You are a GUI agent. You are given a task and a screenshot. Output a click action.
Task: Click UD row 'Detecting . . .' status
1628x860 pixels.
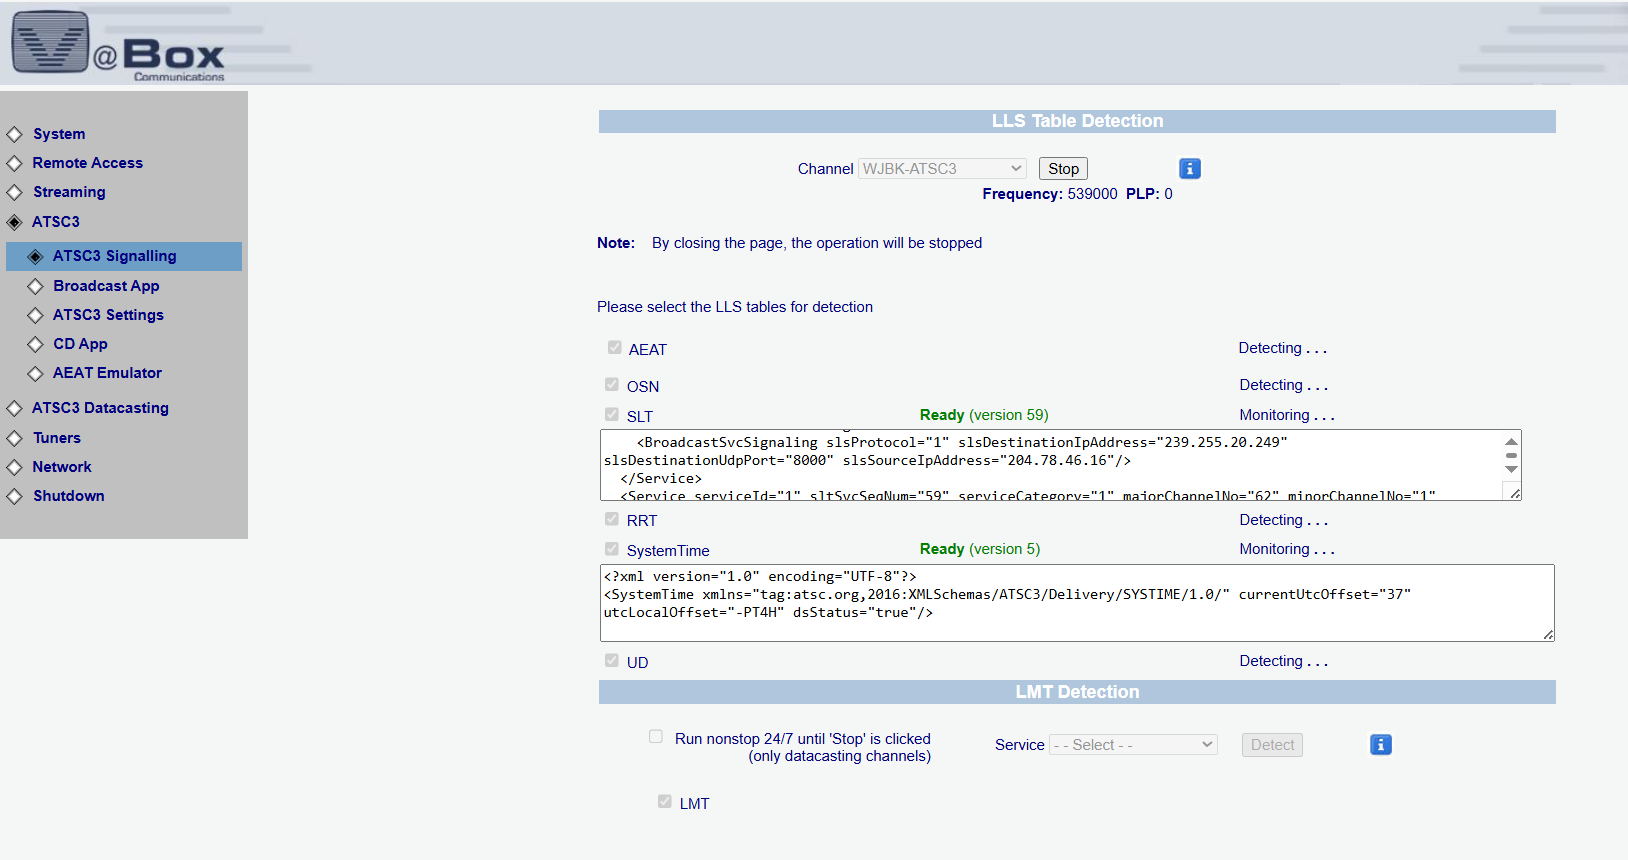pos(1284,661)
